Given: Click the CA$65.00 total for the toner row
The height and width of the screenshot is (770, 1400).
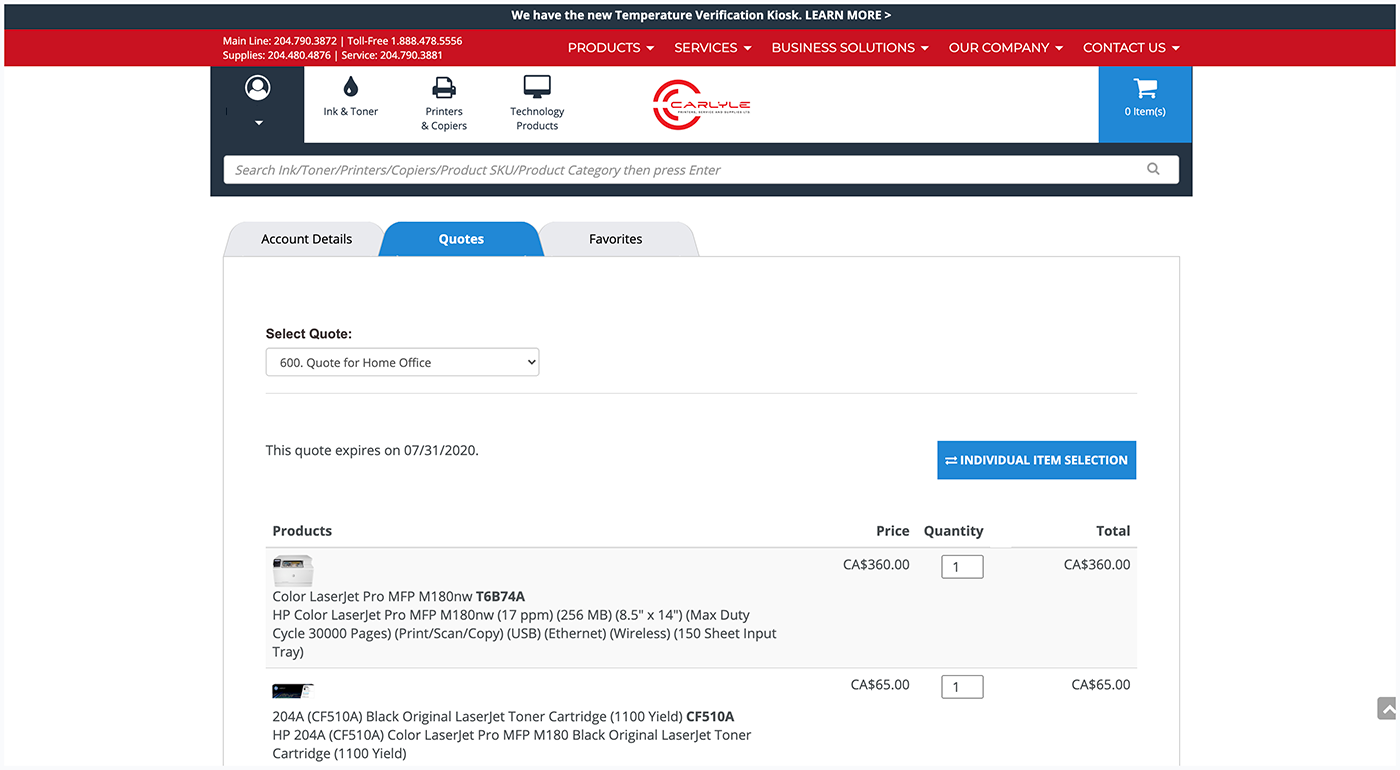Looking at the screenshot, I should (x=1101, y=685).
